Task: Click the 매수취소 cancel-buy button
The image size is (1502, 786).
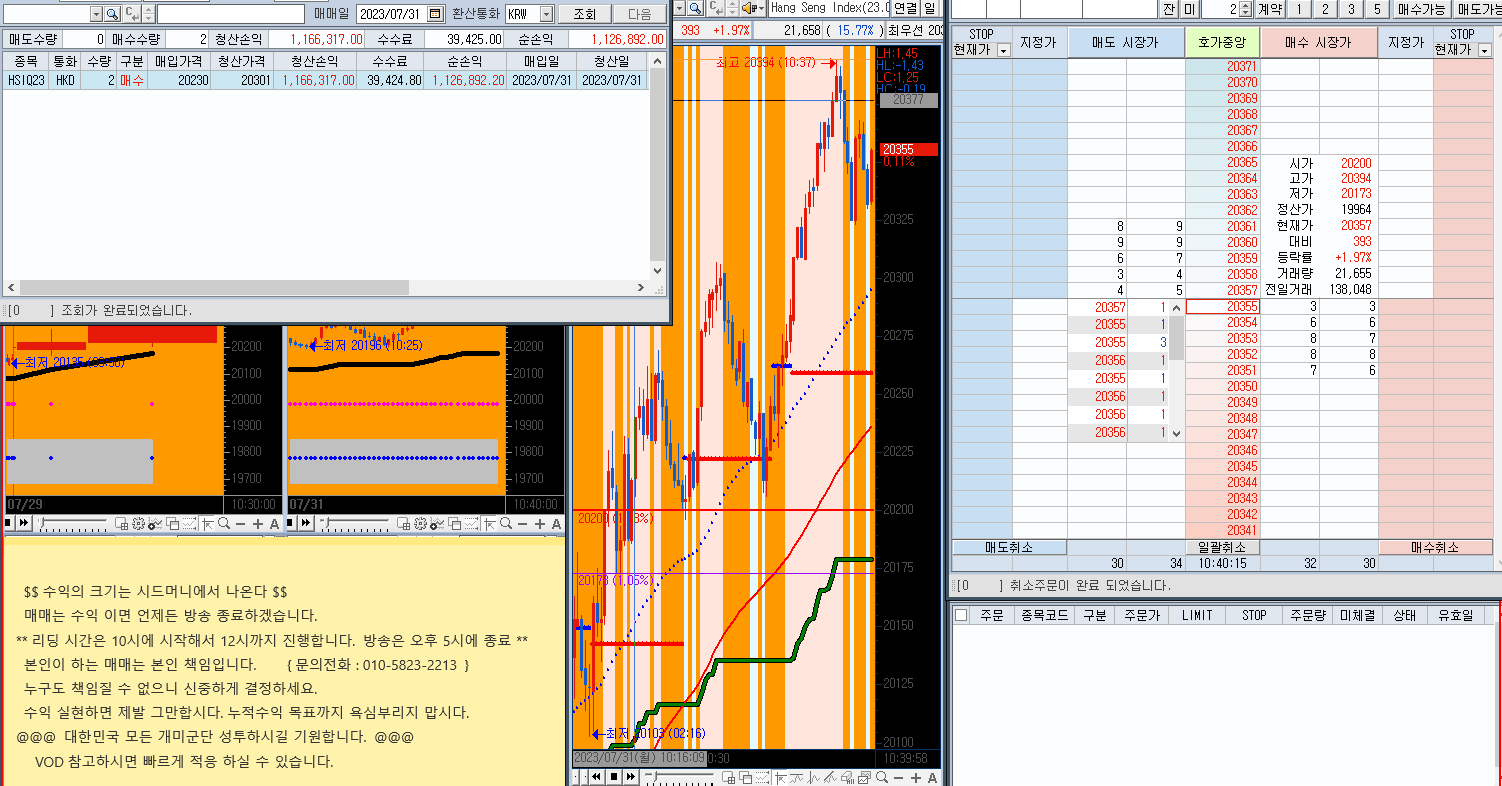Action: coord(1435,547)
